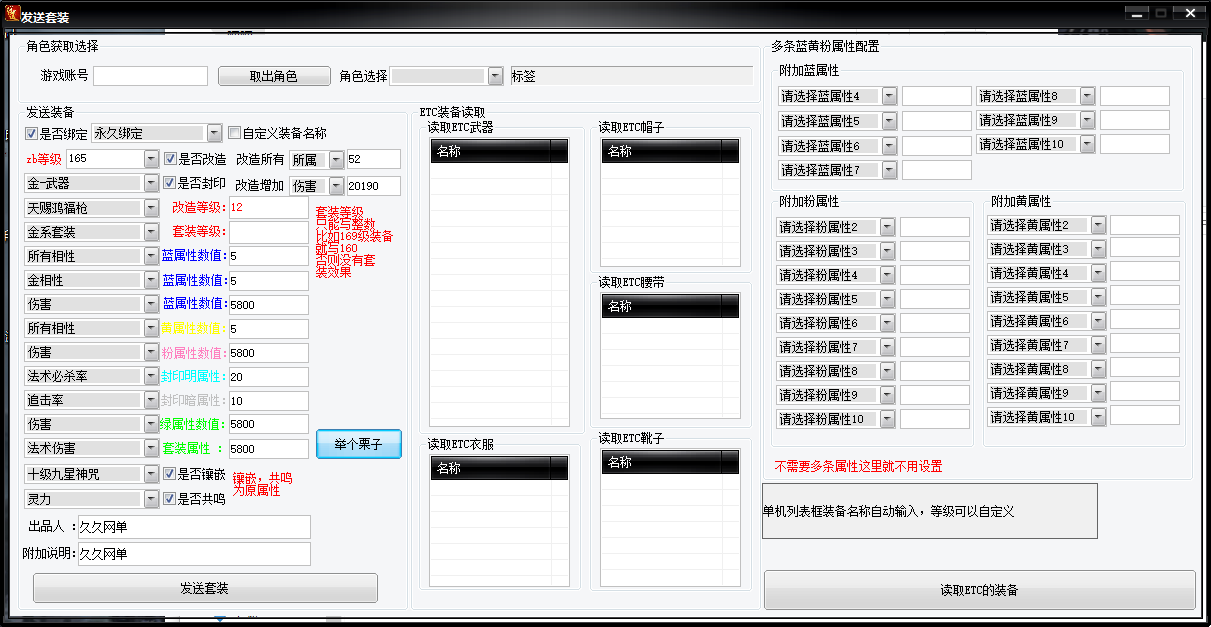This screenshot has width=1211, height=627.
Task: Click the 单机列表框装备名称自动输入 info box
Action: pos(929,511)
